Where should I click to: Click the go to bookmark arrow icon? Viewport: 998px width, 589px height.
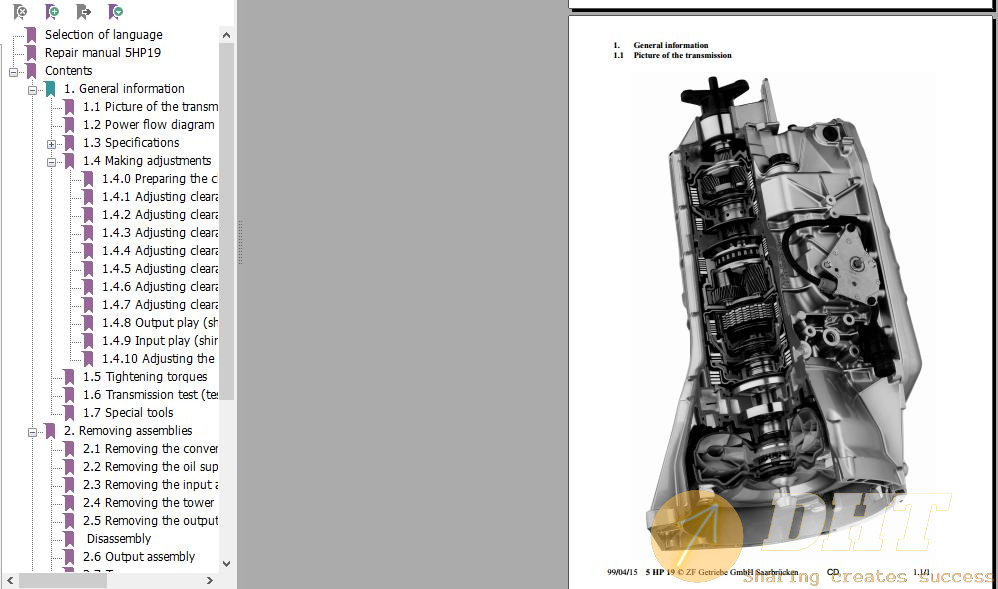click(84, 12)
